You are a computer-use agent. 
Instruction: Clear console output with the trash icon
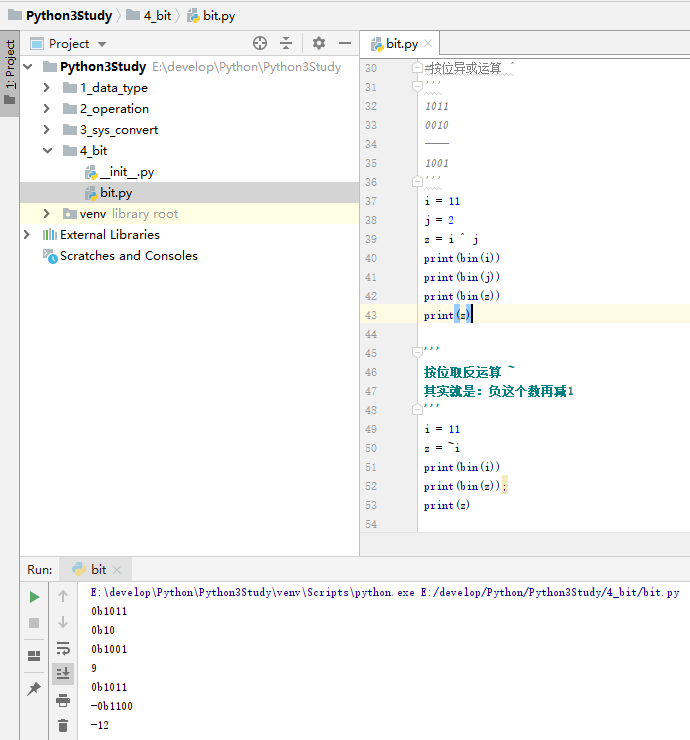(x=63, y=726)
